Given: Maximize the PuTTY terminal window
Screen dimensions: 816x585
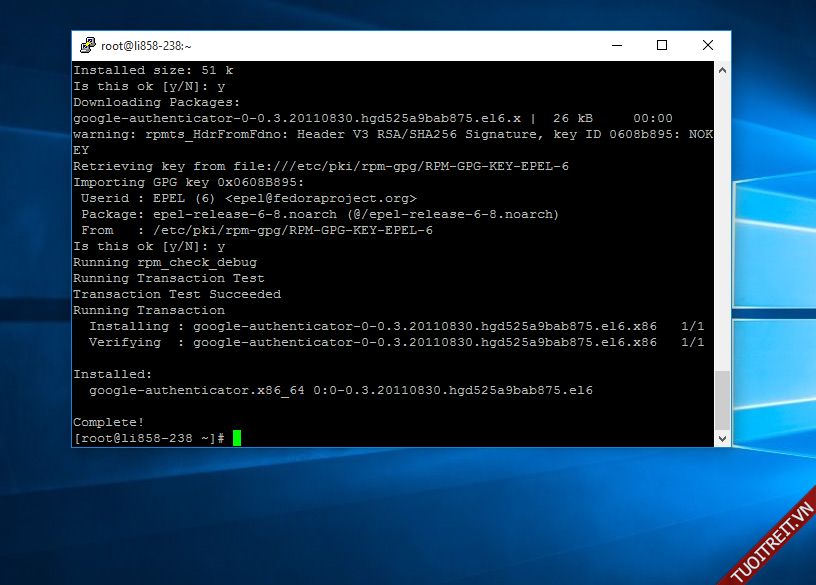Looking at the screenshot, I should coord(662,45).
